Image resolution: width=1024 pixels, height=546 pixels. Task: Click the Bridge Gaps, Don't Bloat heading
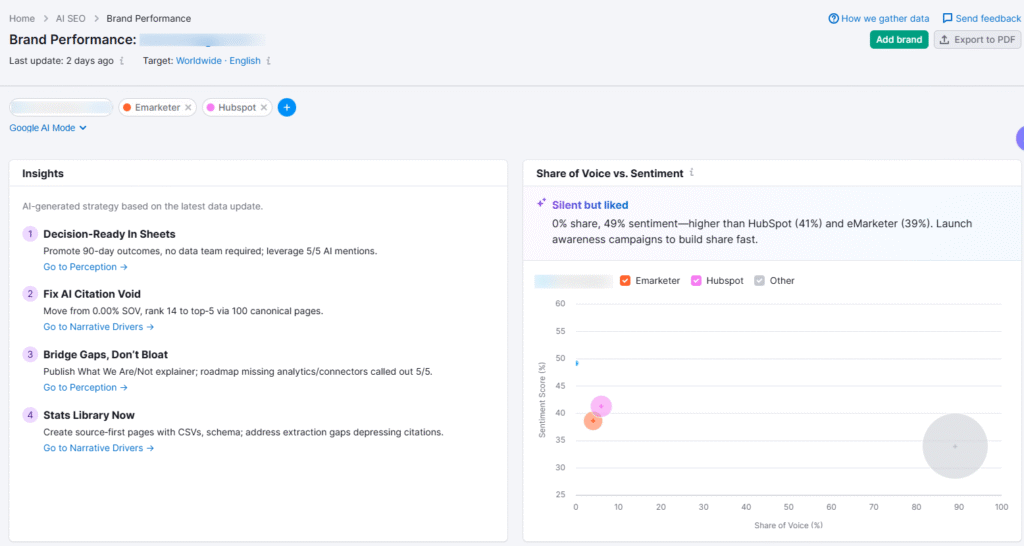tap(105, 355)
